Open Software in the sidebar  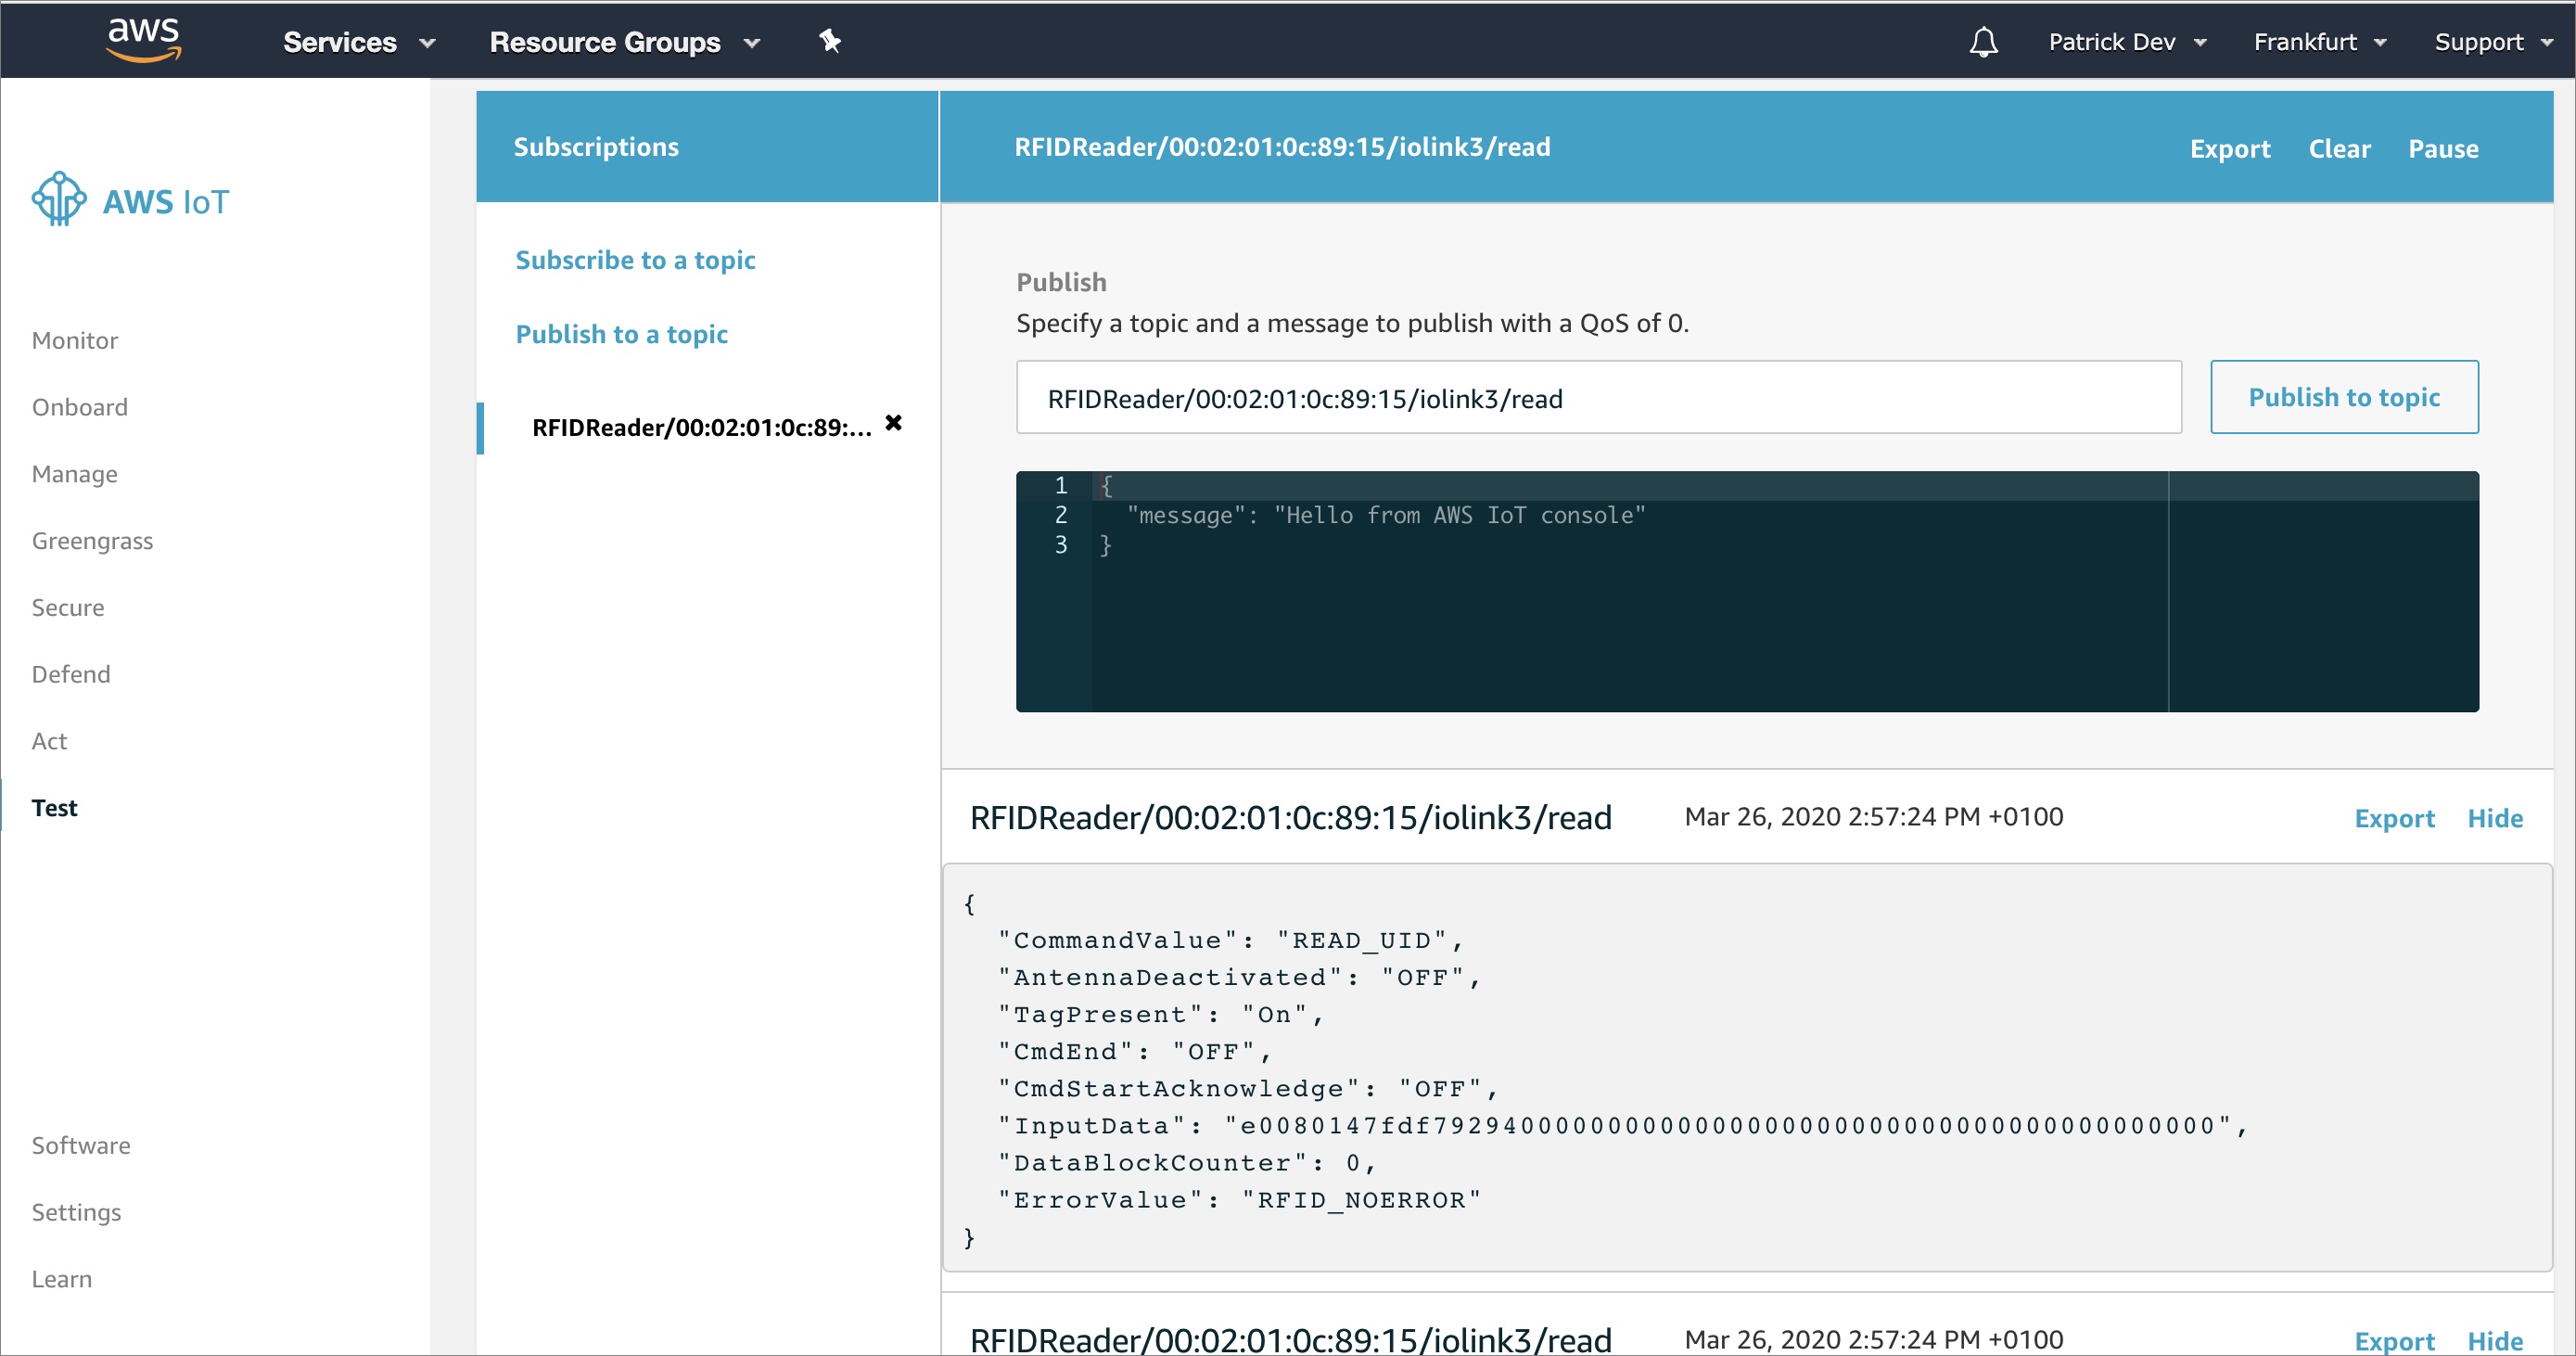tap(81, 1145)
